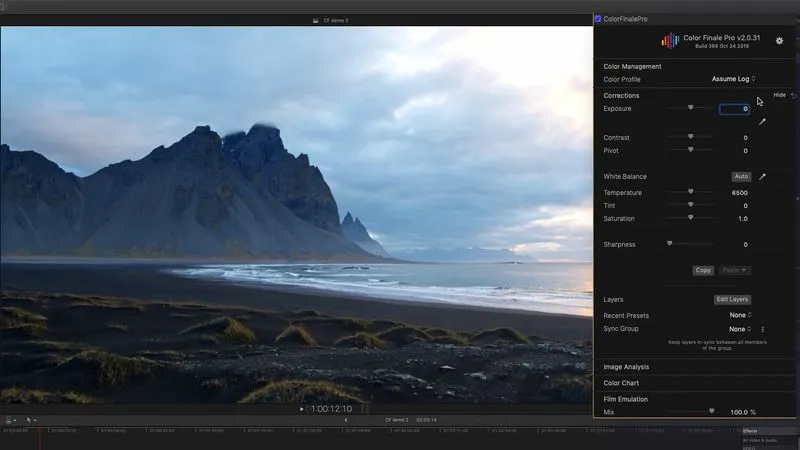This screenshot has height=450, width=800.
Task: Click the Edit Layers button
Action: (732, 299)
